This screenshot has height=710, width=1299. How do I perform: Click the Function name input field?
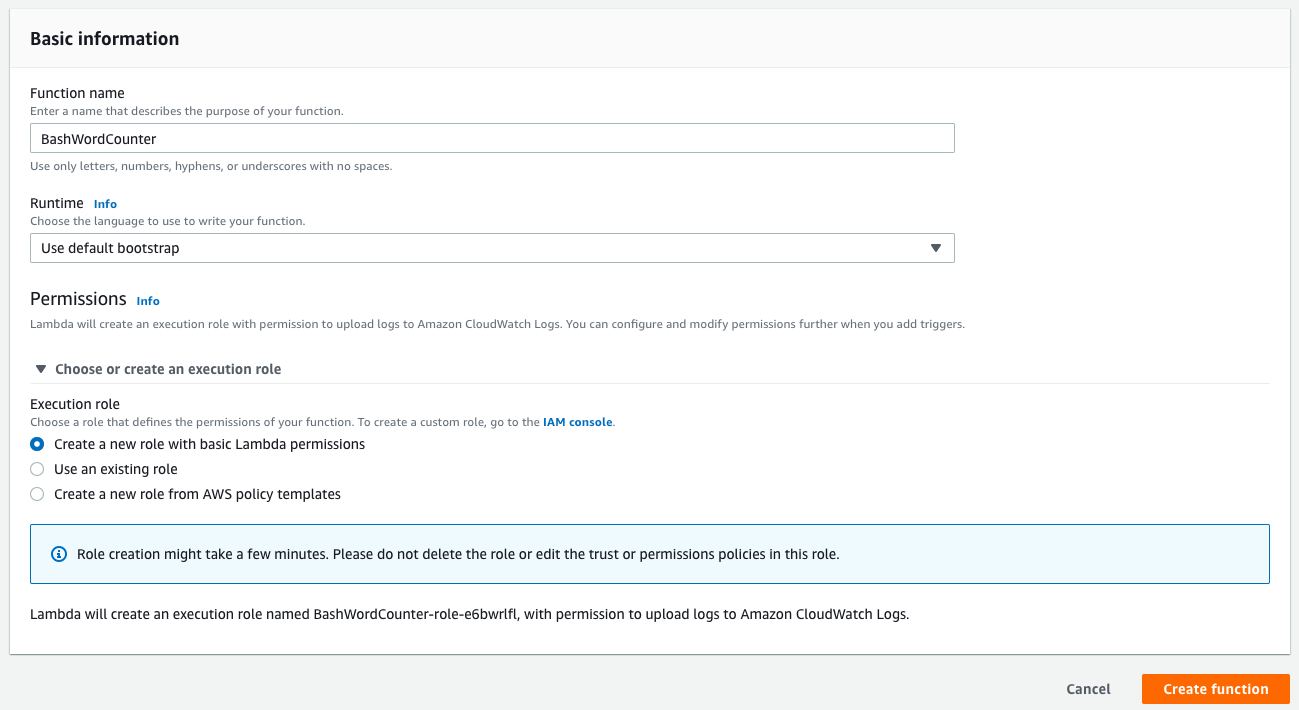point(490,138)
